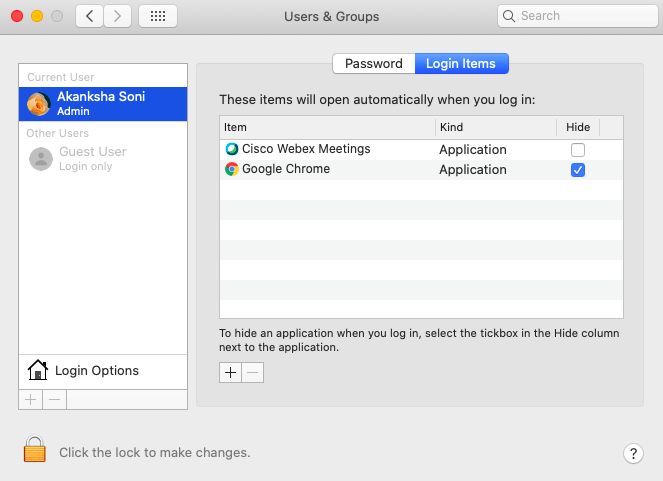Click the Login Options house icon
Image resolution: width=663 pixels, height=481 pixels.
38,371
